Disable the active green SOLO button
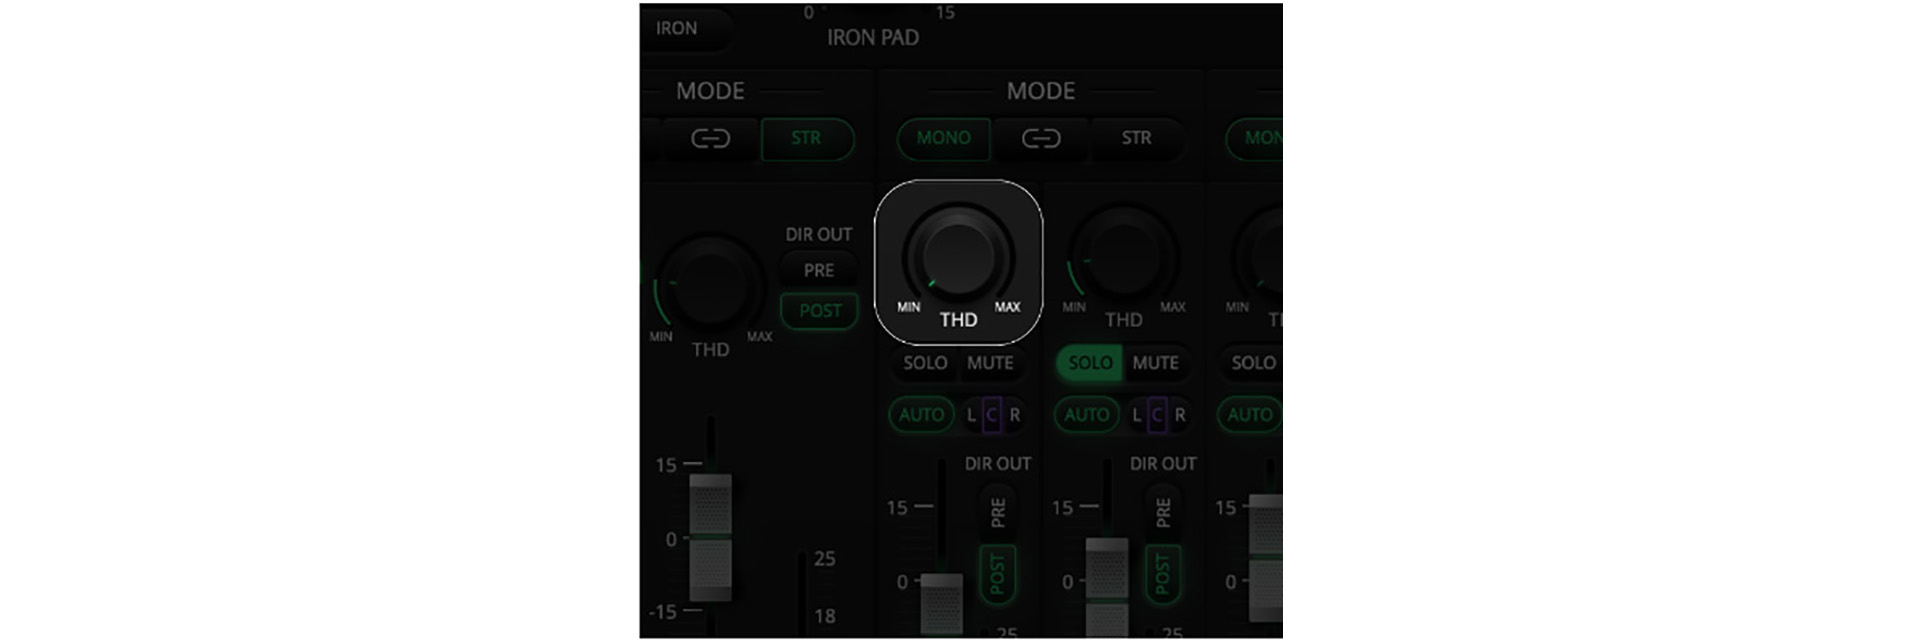Image resolution: width=1920 pixels, height=640 pixels. (1089, 363)
